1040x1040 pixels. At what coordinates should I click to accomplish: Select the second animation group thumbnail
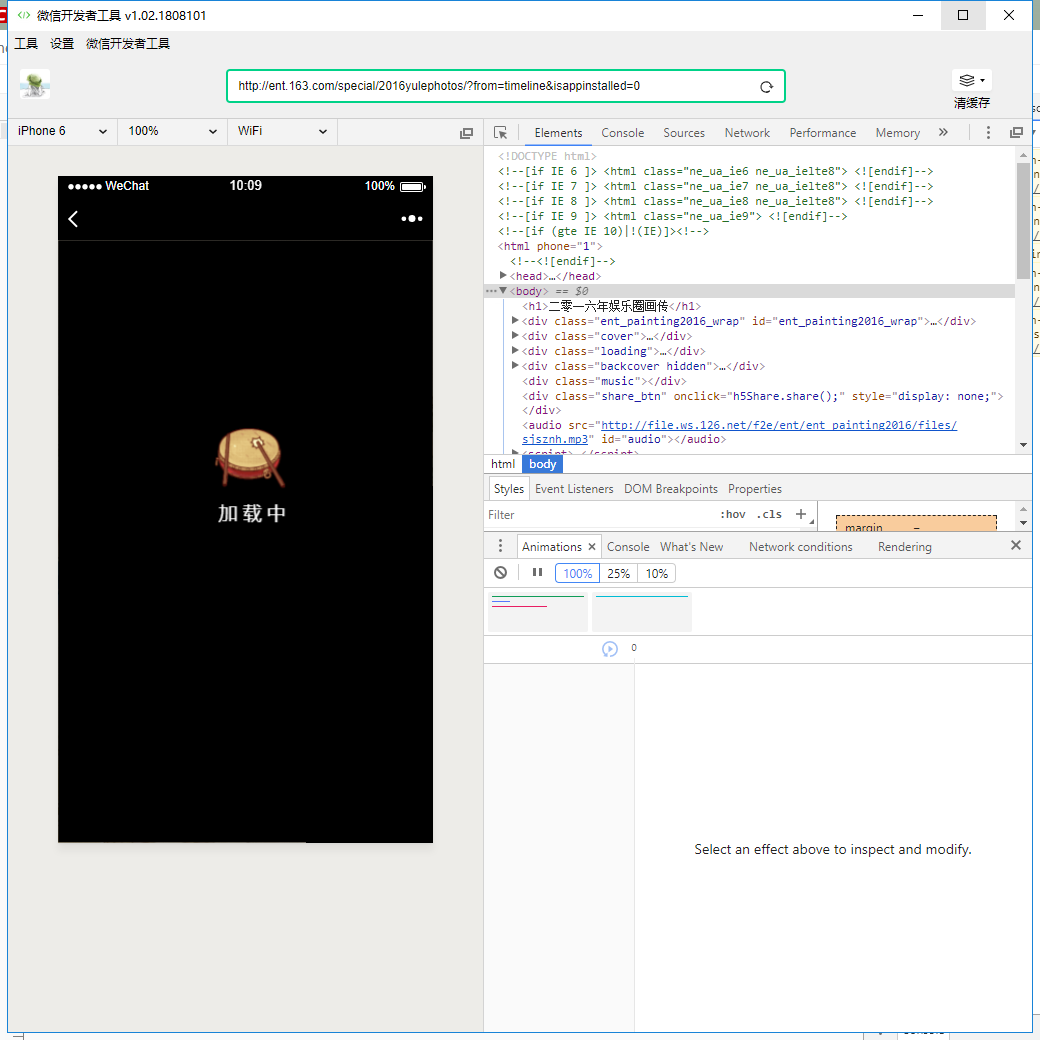(x=641, y=612)
